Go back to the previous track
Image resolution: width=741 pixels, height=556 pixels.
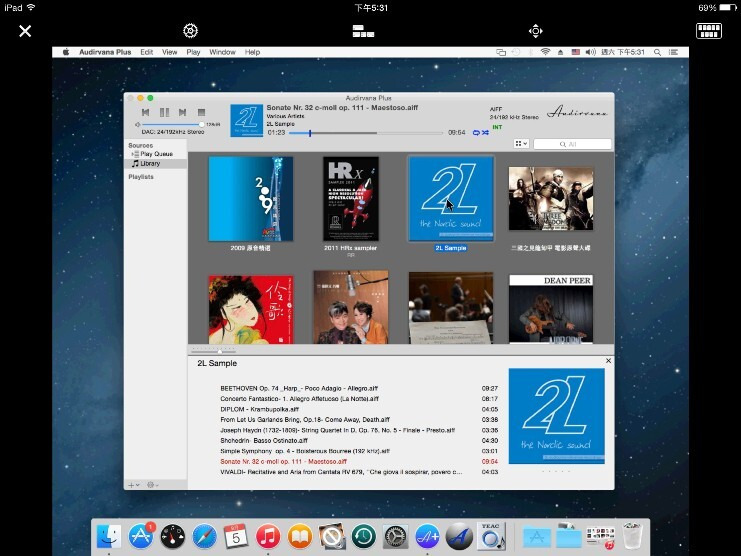146,112
